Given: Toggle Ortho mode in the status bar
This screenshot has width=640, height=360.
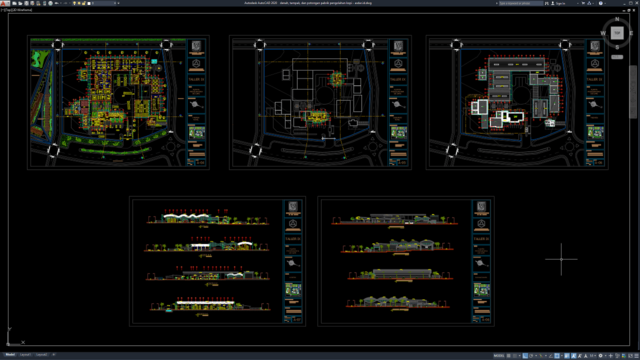Looking at the screenshot, I should pyautogui.click(x=525, y=356).
